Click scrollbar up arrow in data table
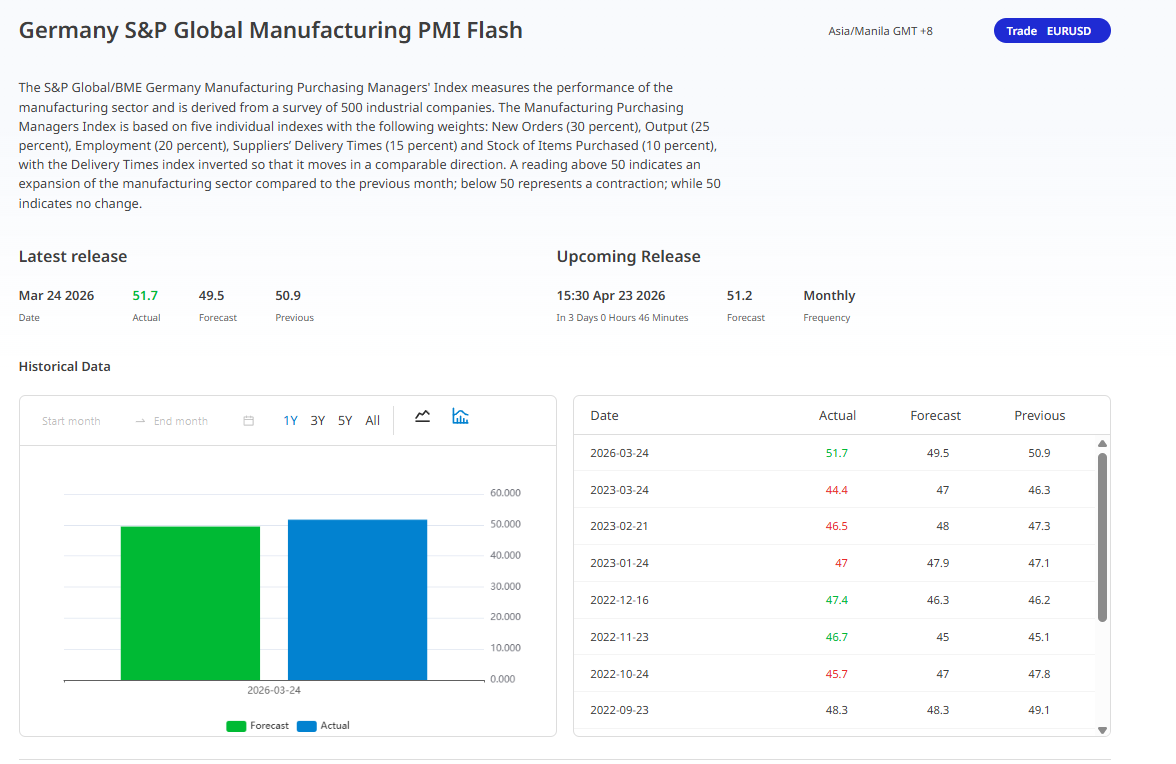 tap(1102, 444)
